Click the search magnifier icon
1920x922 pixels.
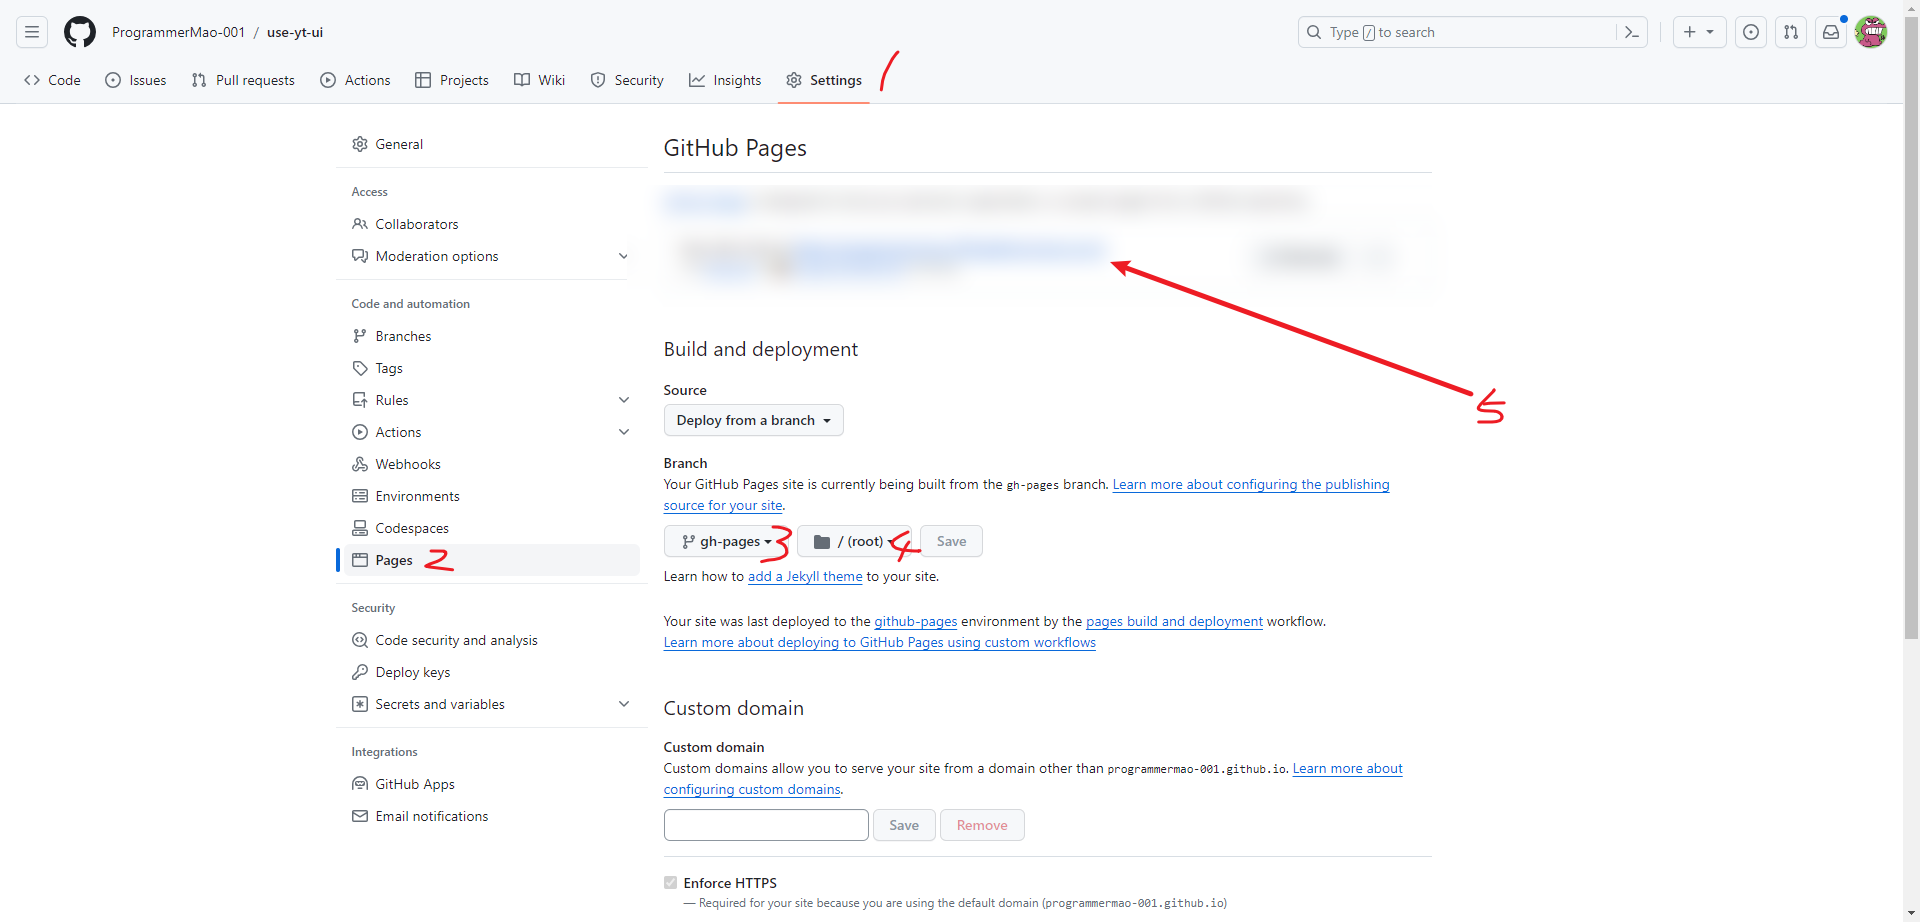tap(1314, 32)
